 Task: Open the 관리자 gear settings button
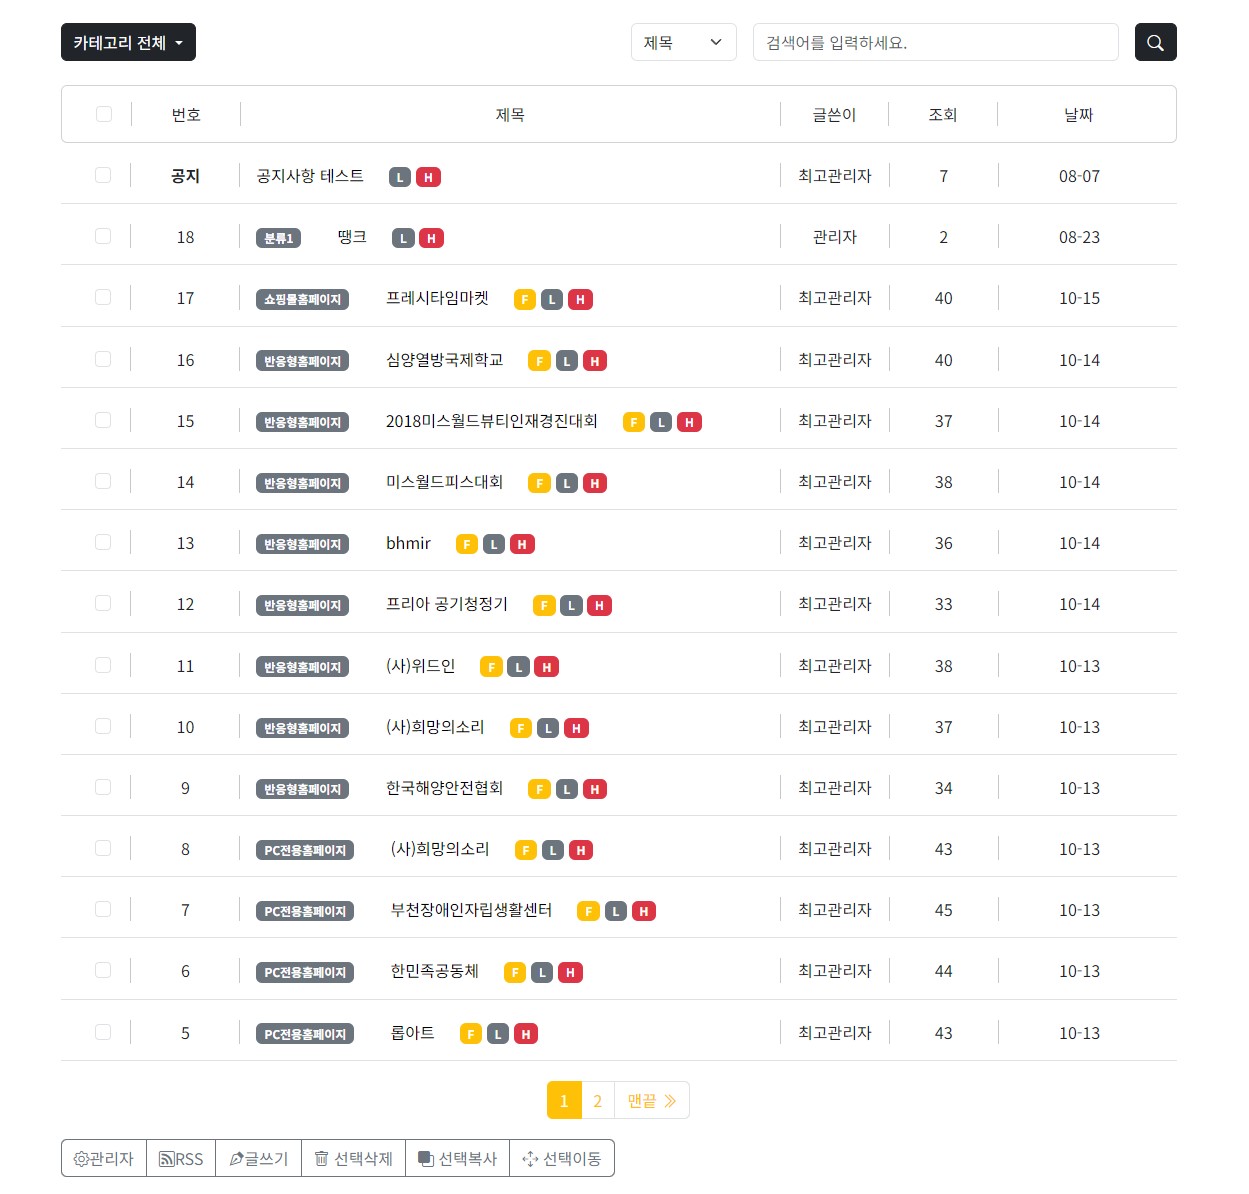pyautogui.click(x=104, y=1158)
